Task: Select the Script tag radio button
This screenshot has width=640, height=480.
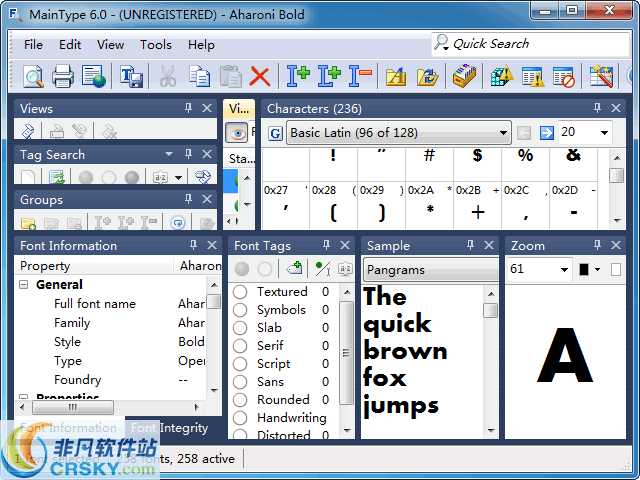Action: pos(240,364)
